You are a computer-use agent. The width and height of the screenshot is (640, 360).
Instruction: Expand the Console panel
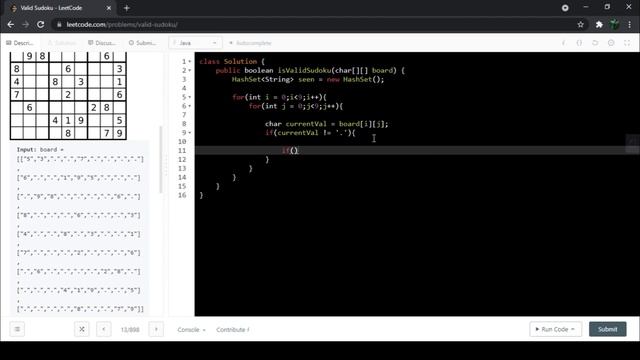point(191,329)
